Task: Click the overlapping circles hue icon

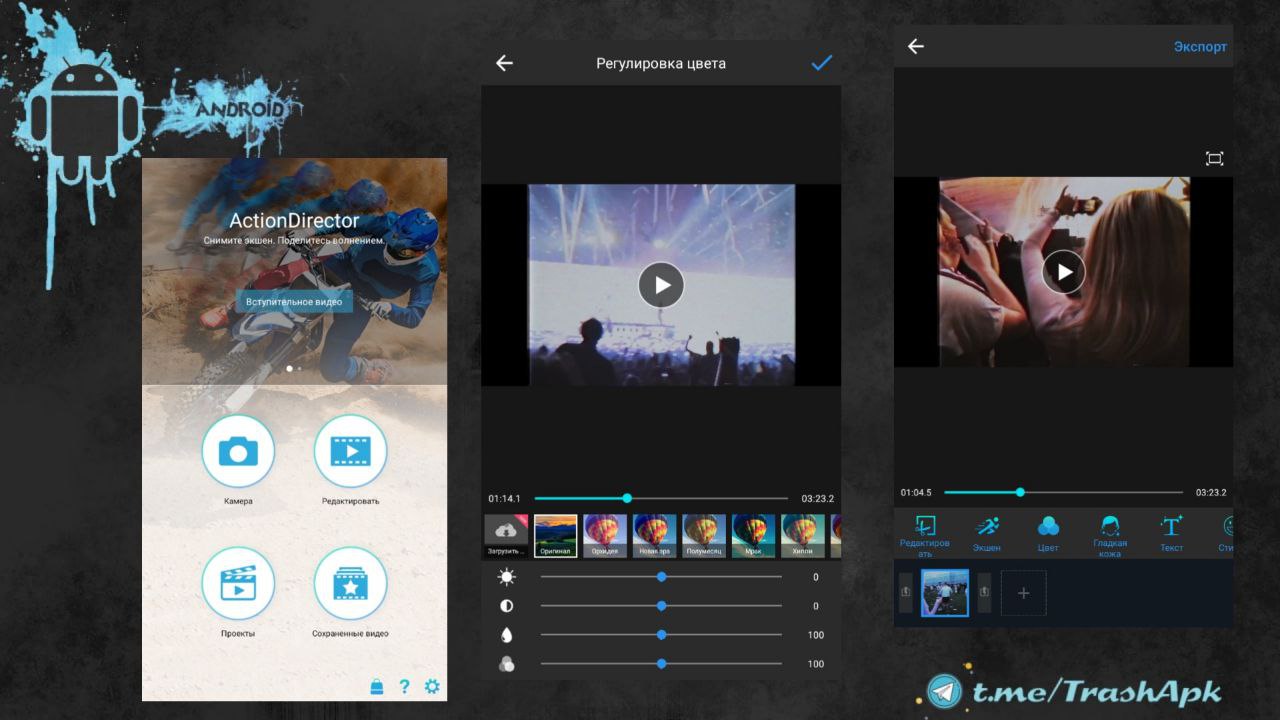Action: 507,664
